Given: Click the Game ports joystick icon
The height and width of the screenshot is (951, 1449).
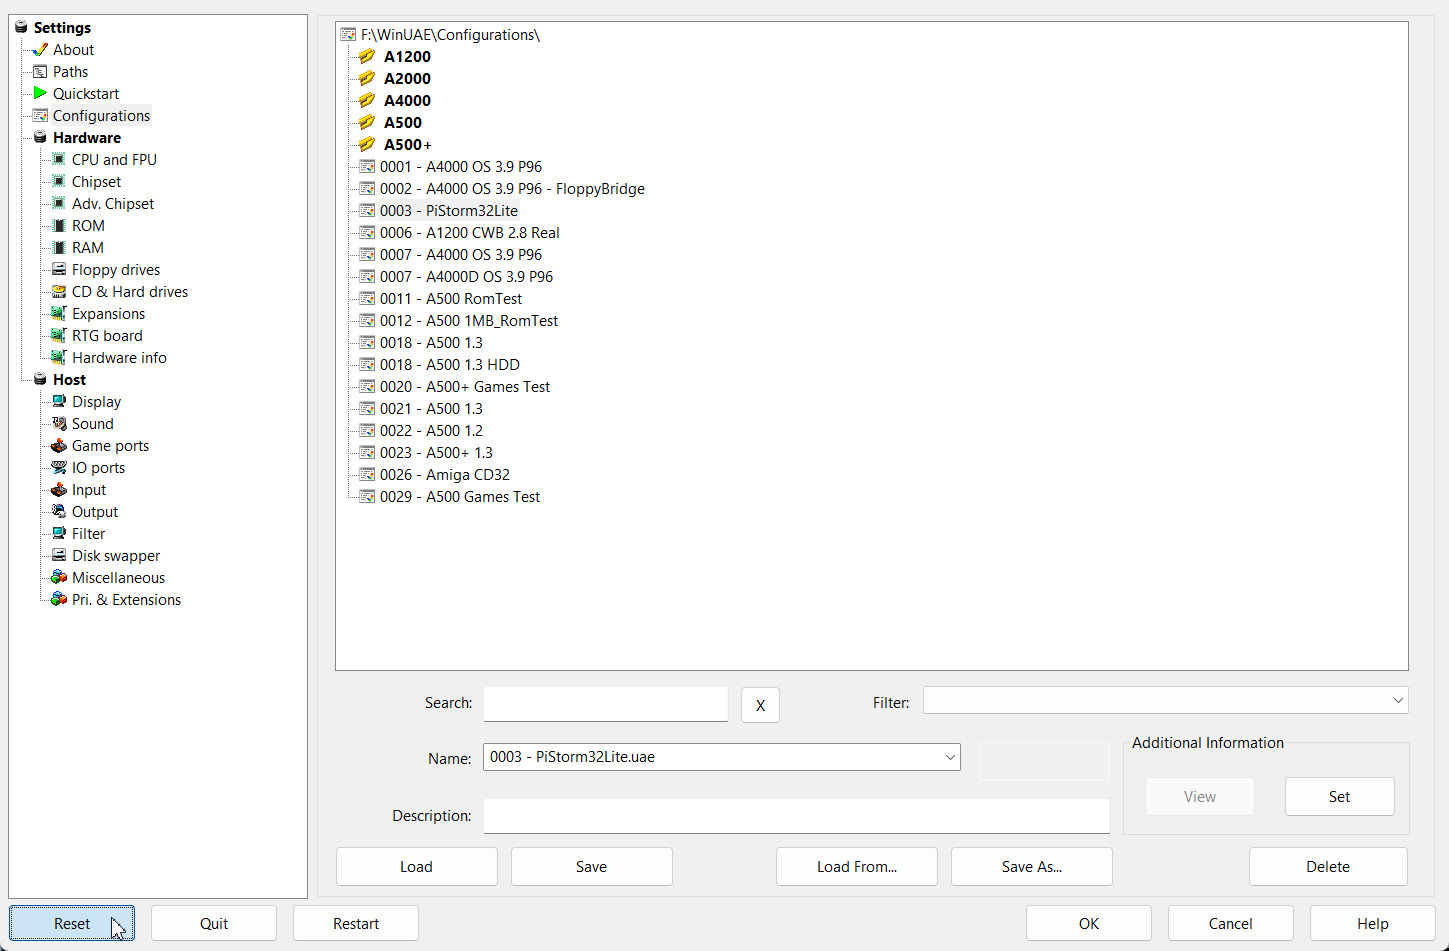Looking at the screenshot, I should click(x=59, y=446).
